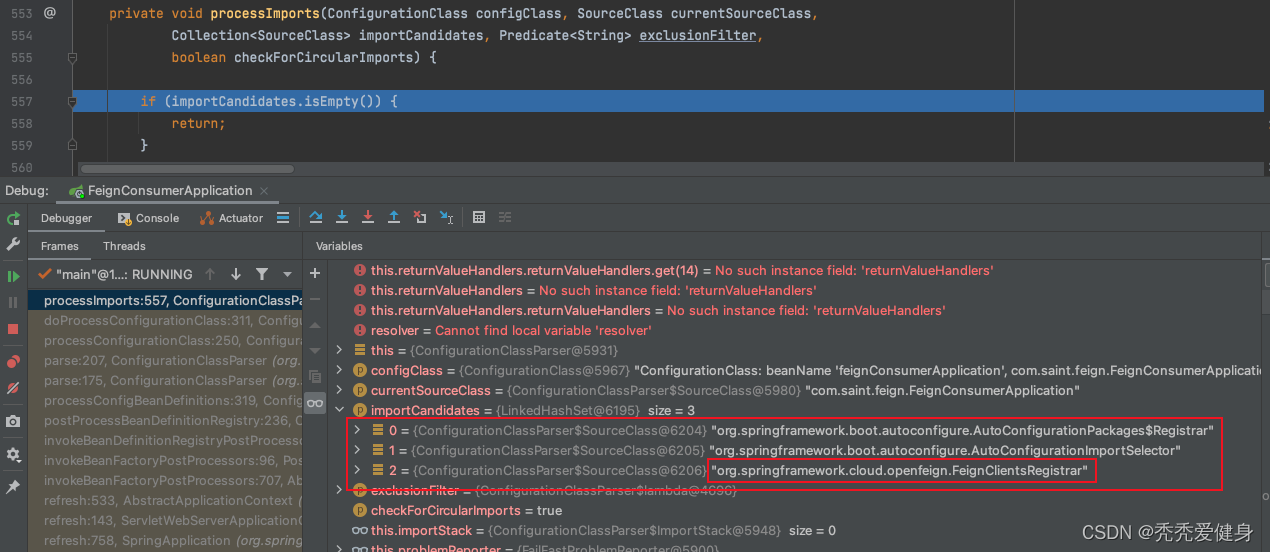The width and height of the screenshot is (1270, 552).
Task: Select the Frames tab
Action: pyautogui.click(x=59, y=246)
